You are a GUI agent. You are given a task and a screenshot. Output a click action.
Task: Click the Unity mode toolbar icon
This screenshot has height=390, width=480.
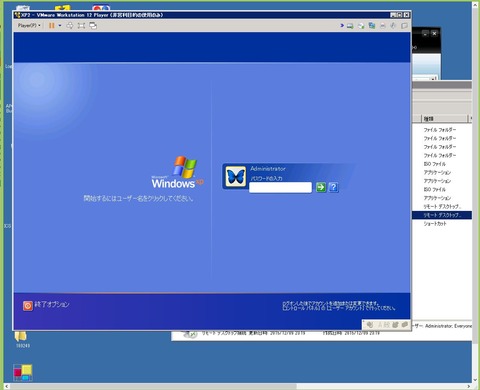tap(93, 25)
